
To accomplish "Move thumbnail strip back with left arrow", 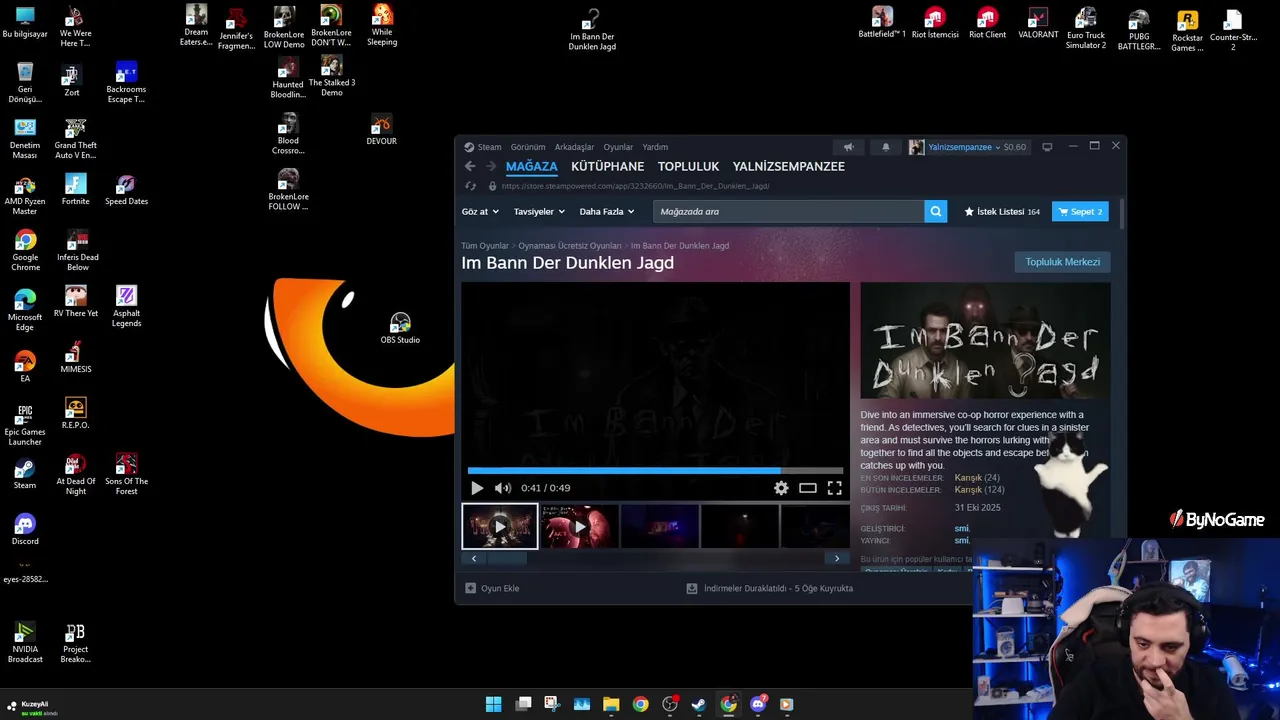I will point(473,558).
